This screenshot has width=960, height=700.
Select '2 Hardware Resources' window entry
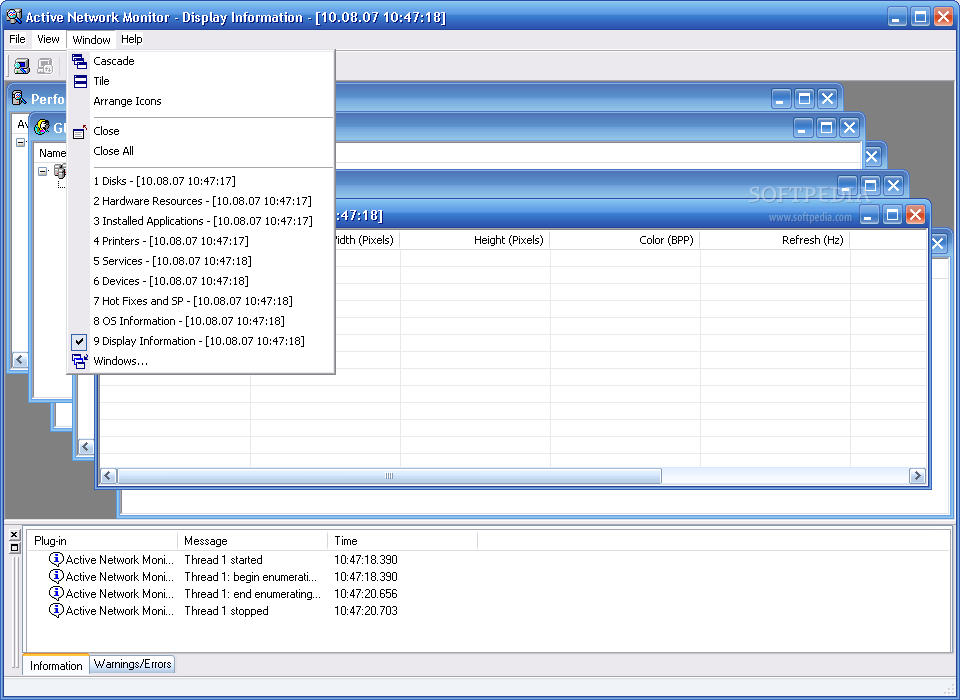(x=200, y=201)
